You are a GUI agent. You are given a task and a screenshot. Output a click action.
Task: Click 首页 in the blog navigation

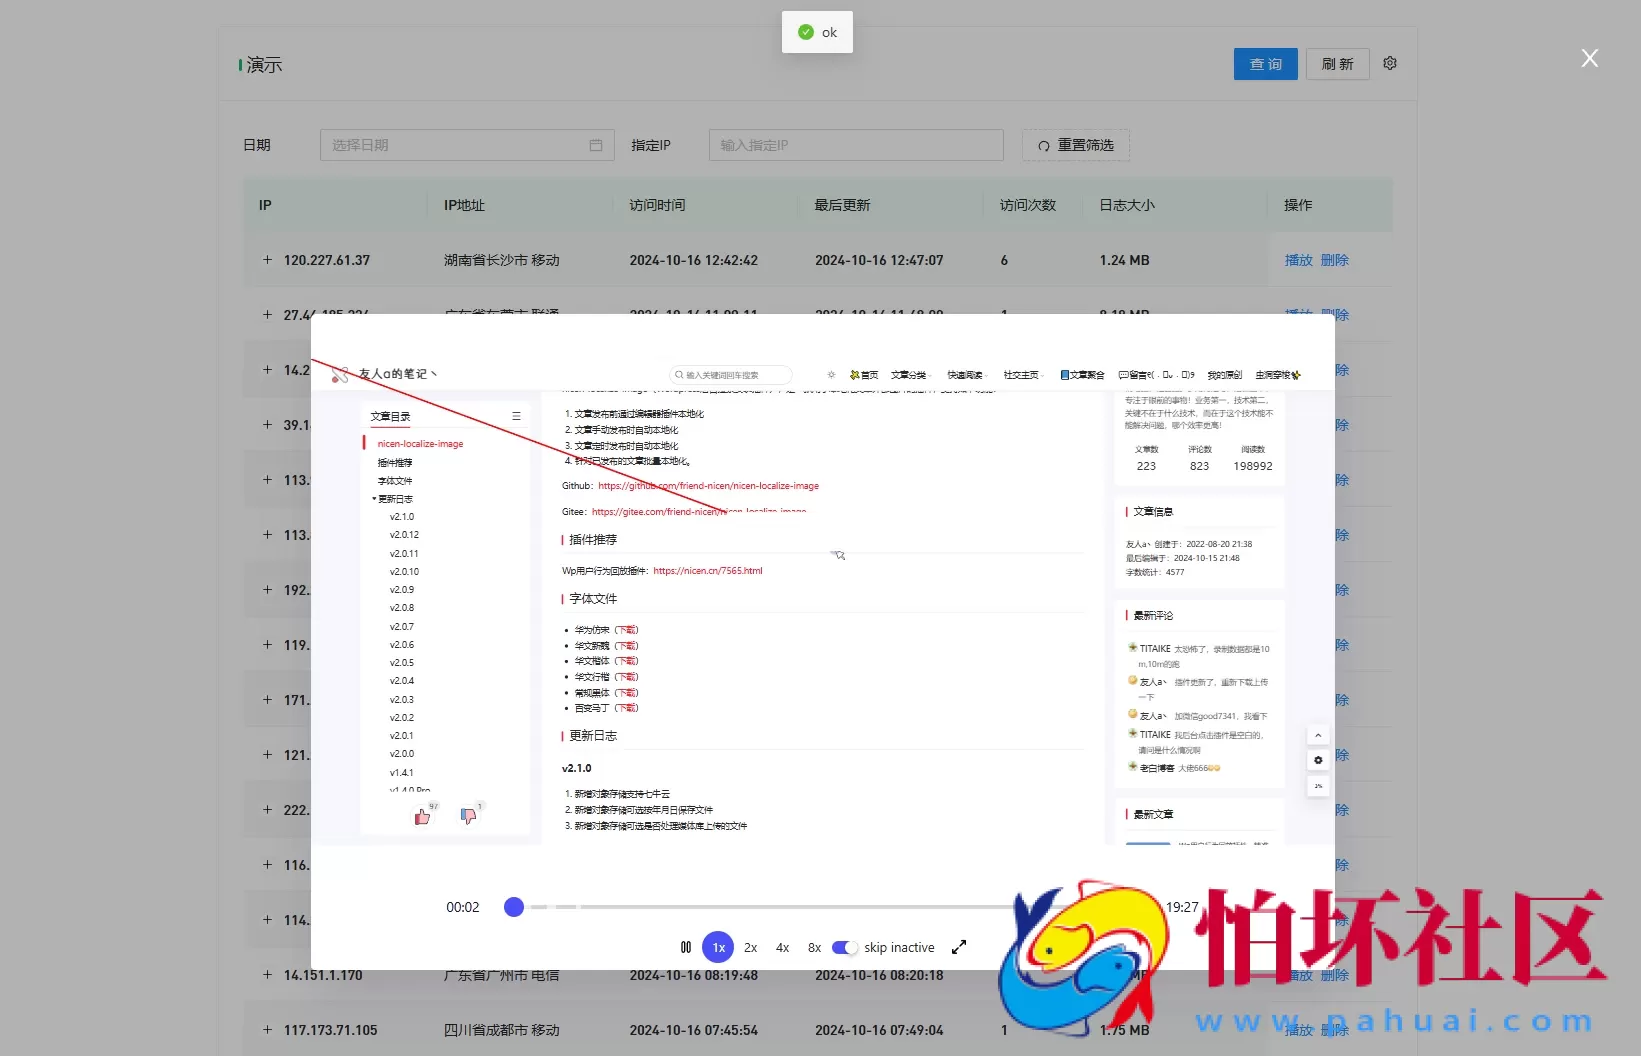pyautogui.click(x=868, y=374)
